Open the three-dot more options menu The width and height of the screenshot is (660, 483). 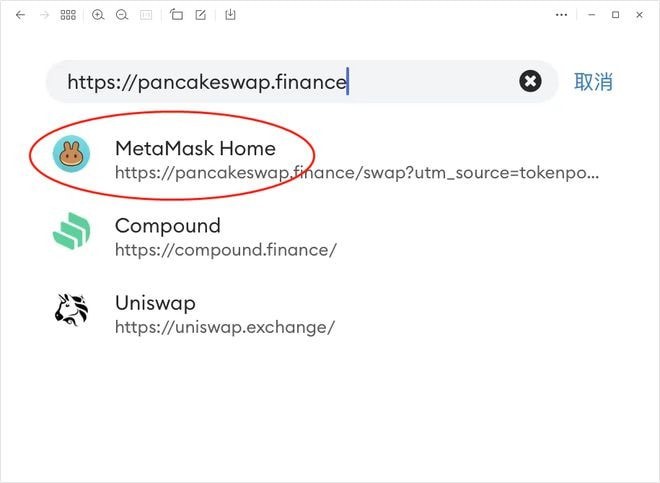point(562,15)
